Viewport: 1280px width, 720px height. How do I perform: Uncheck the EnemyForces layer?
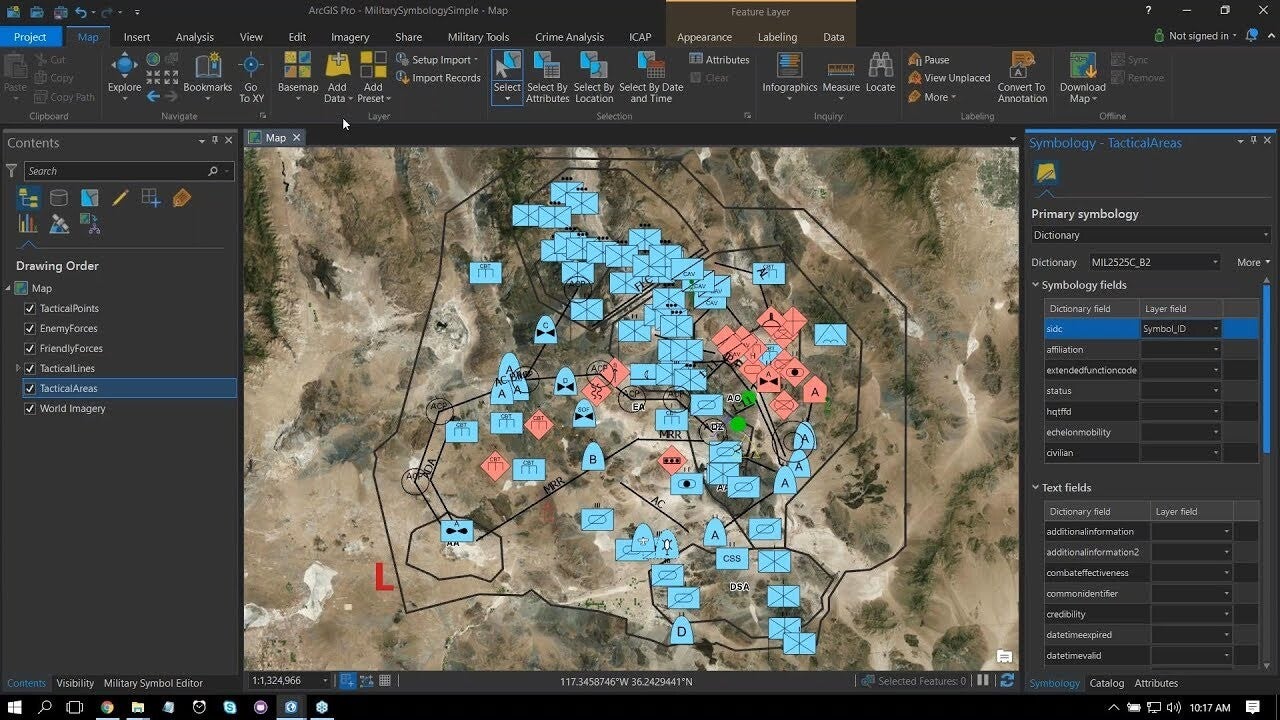point(29,328)
